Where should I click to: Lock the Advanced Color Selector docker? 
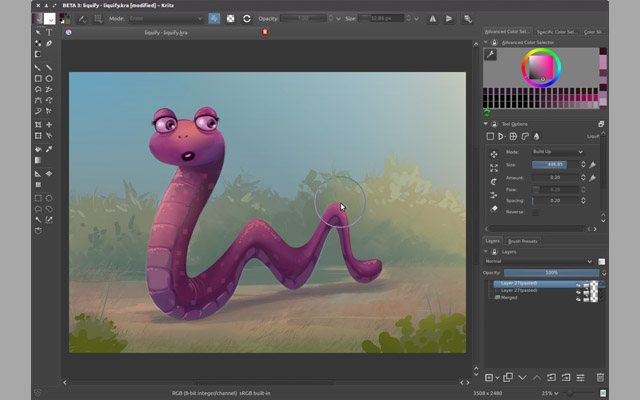pyautogui.click(x=494, y=42)
